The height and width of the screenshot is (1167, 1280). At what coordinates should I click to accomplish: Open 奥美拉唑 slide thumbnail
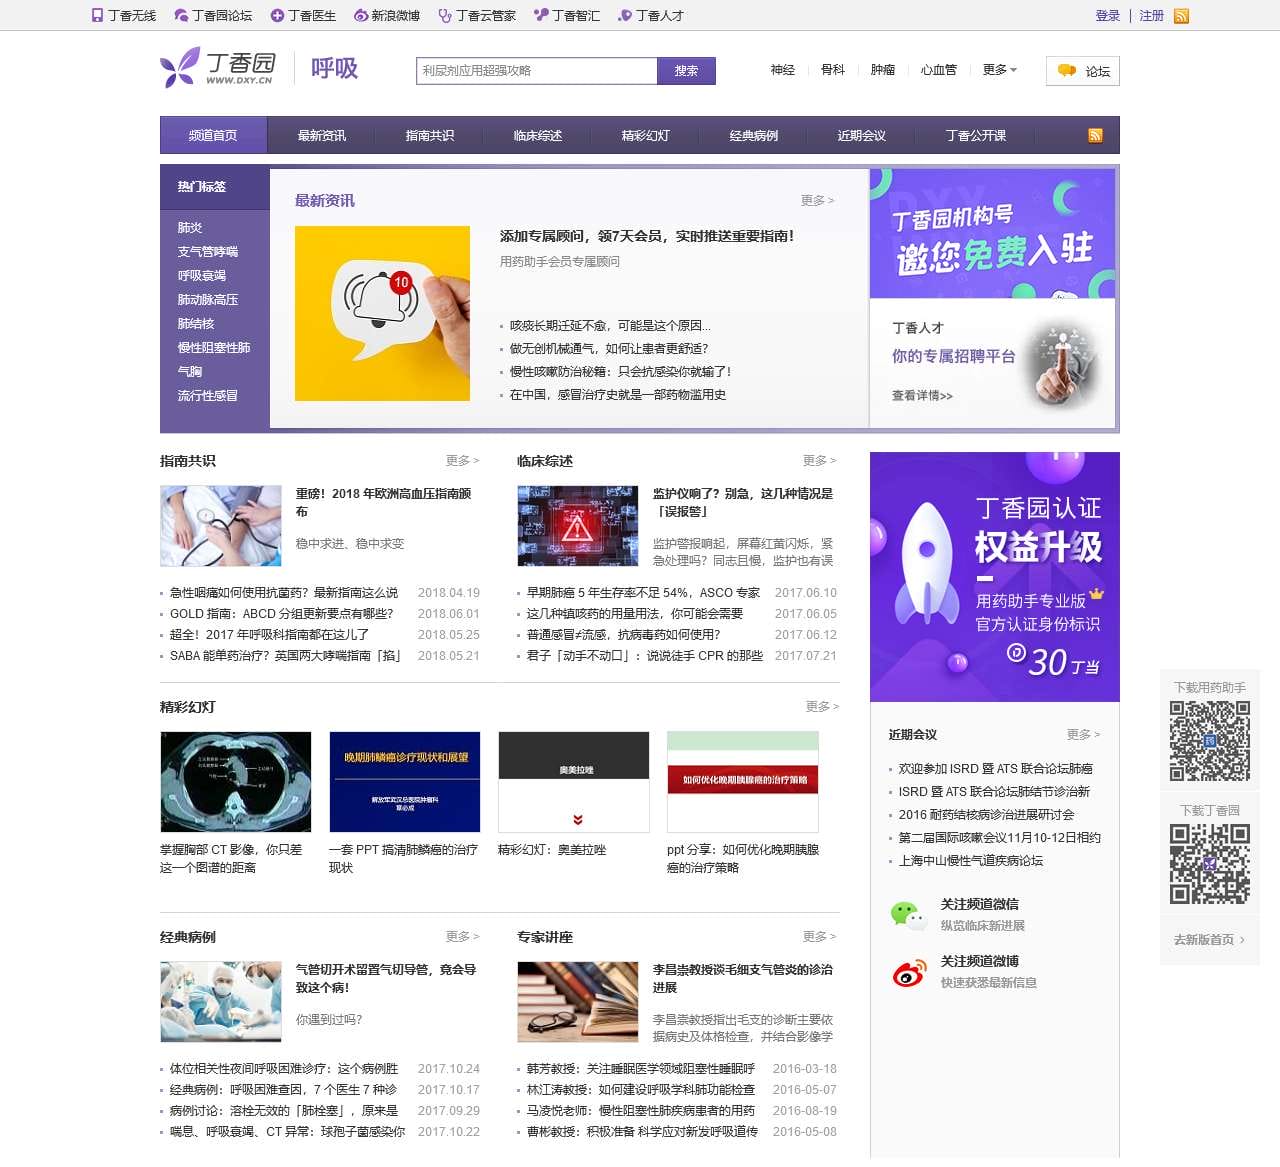click(x=574, y=781)
